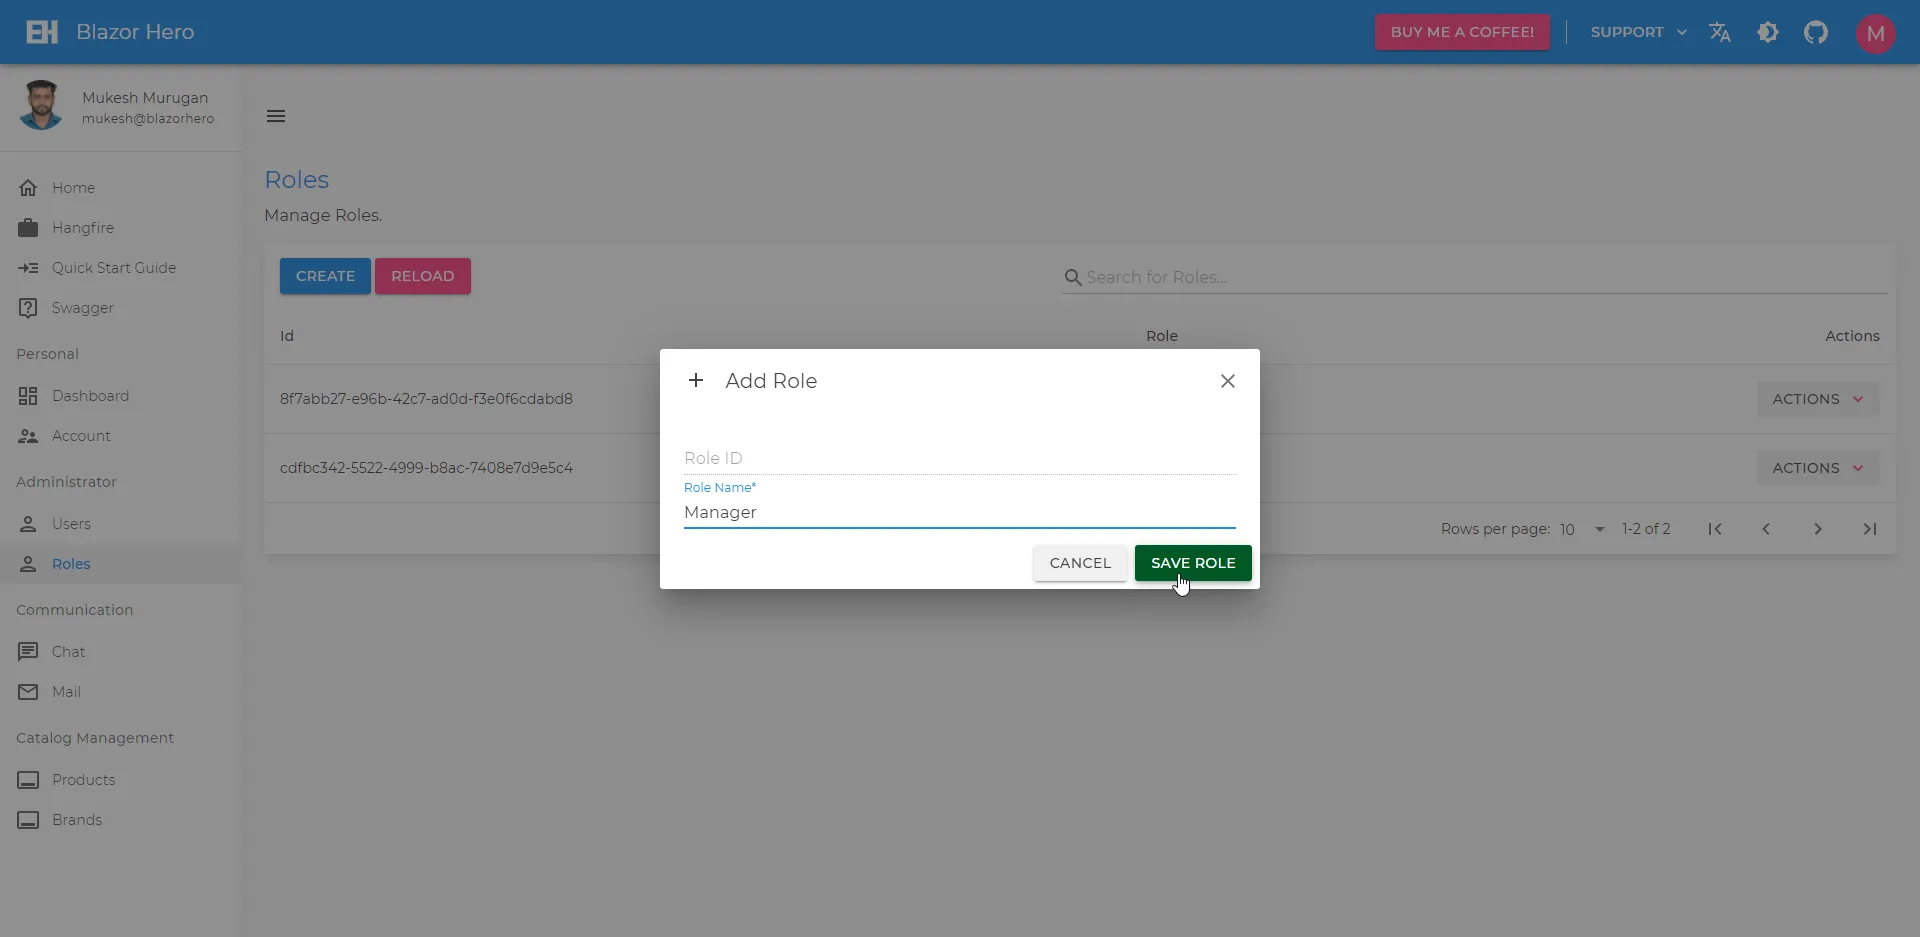Navigate to the Brands page
Viewport: 1920px width, 937px height.
point(77,819)
